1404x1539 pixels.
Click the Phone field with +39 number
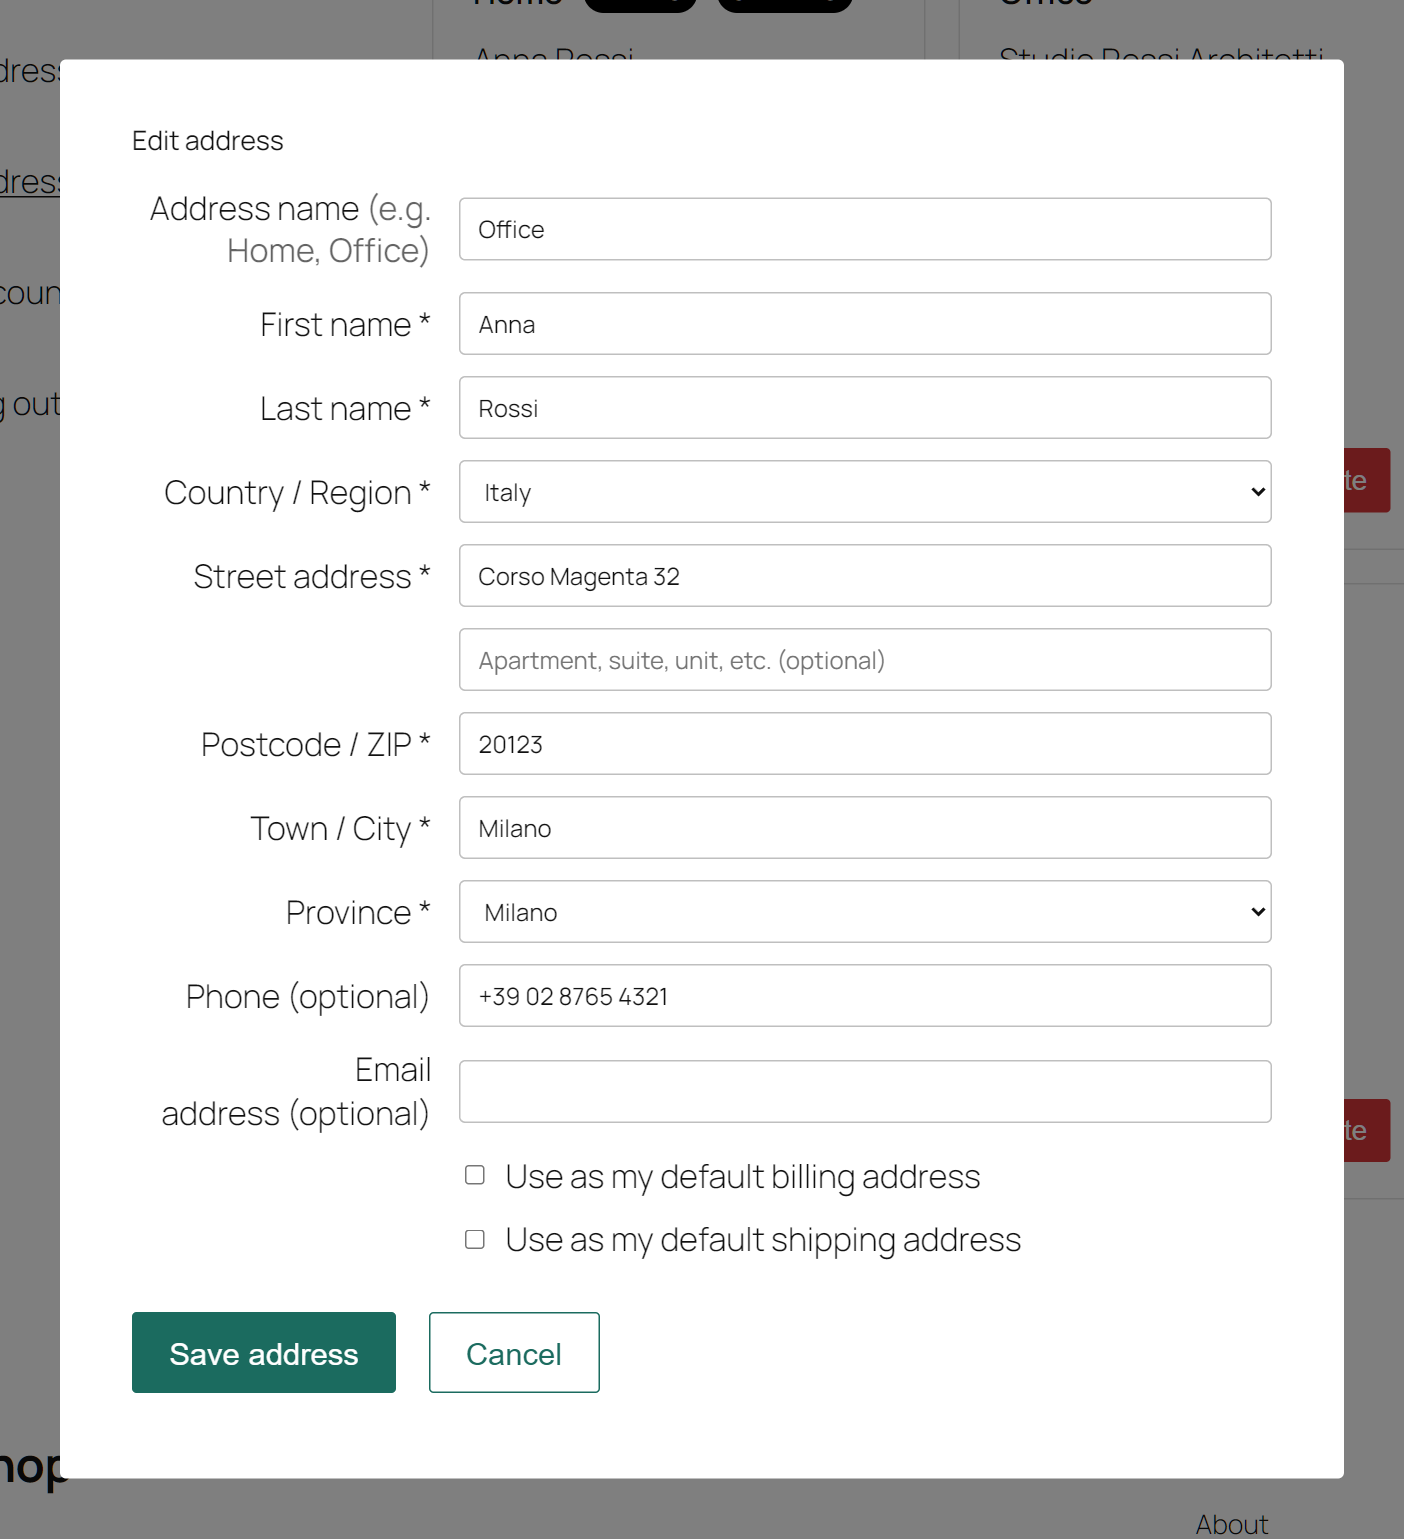(865, 996)
